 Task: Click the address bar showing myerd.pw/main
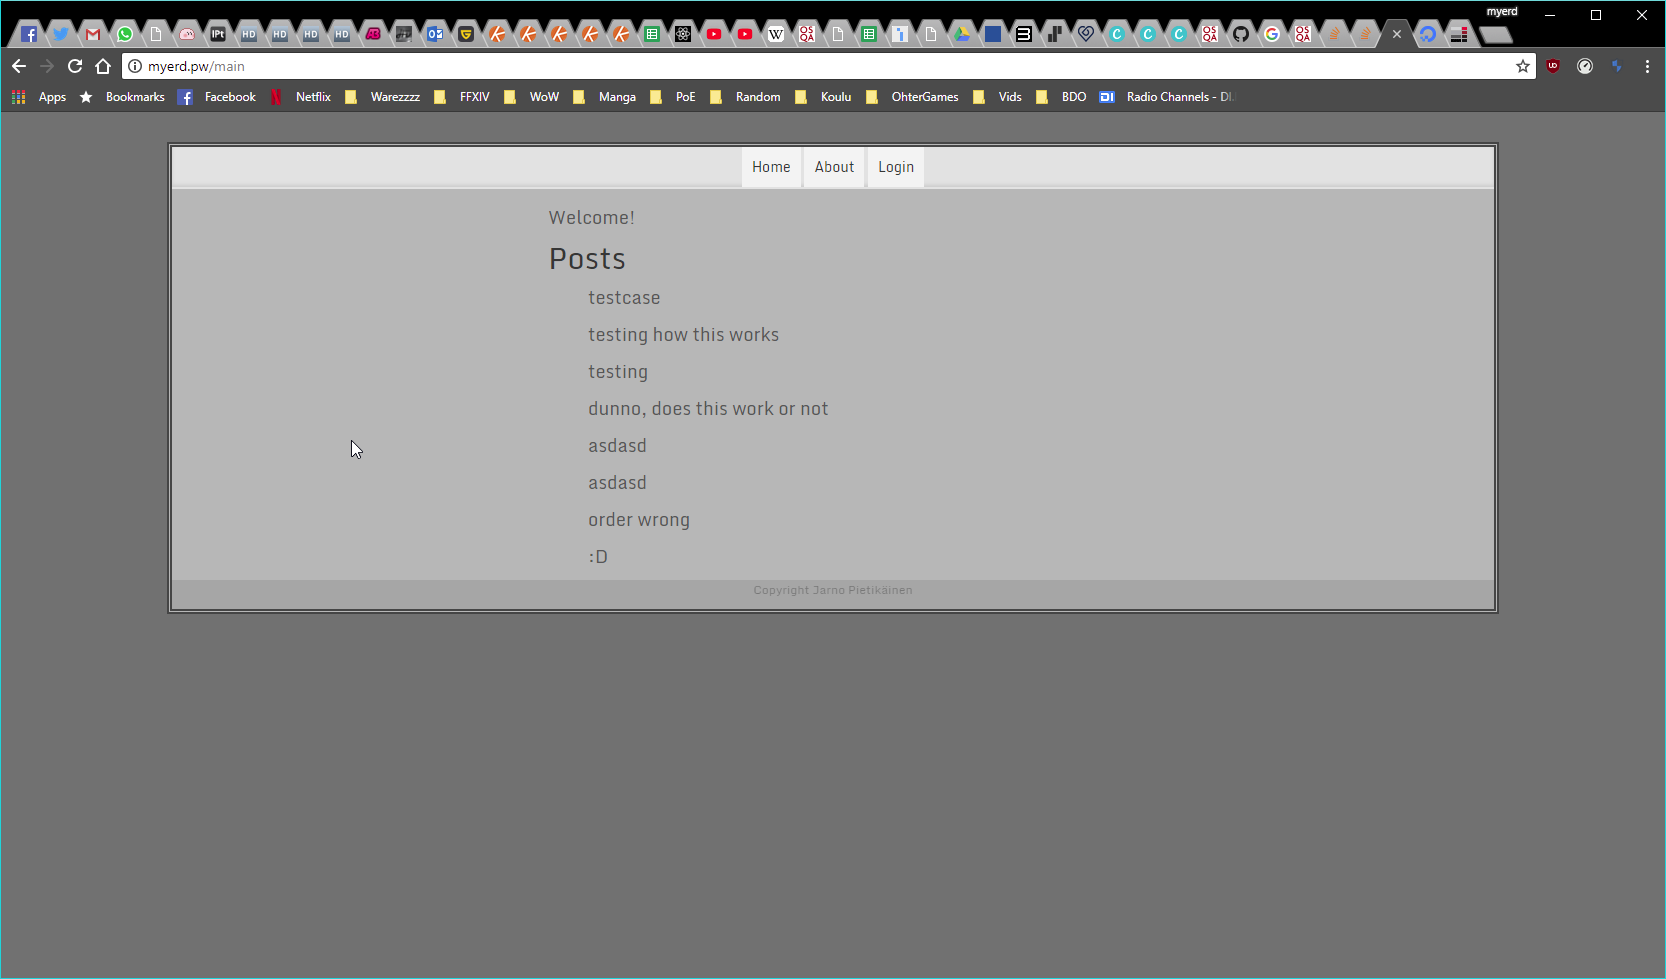click(800, 66)
